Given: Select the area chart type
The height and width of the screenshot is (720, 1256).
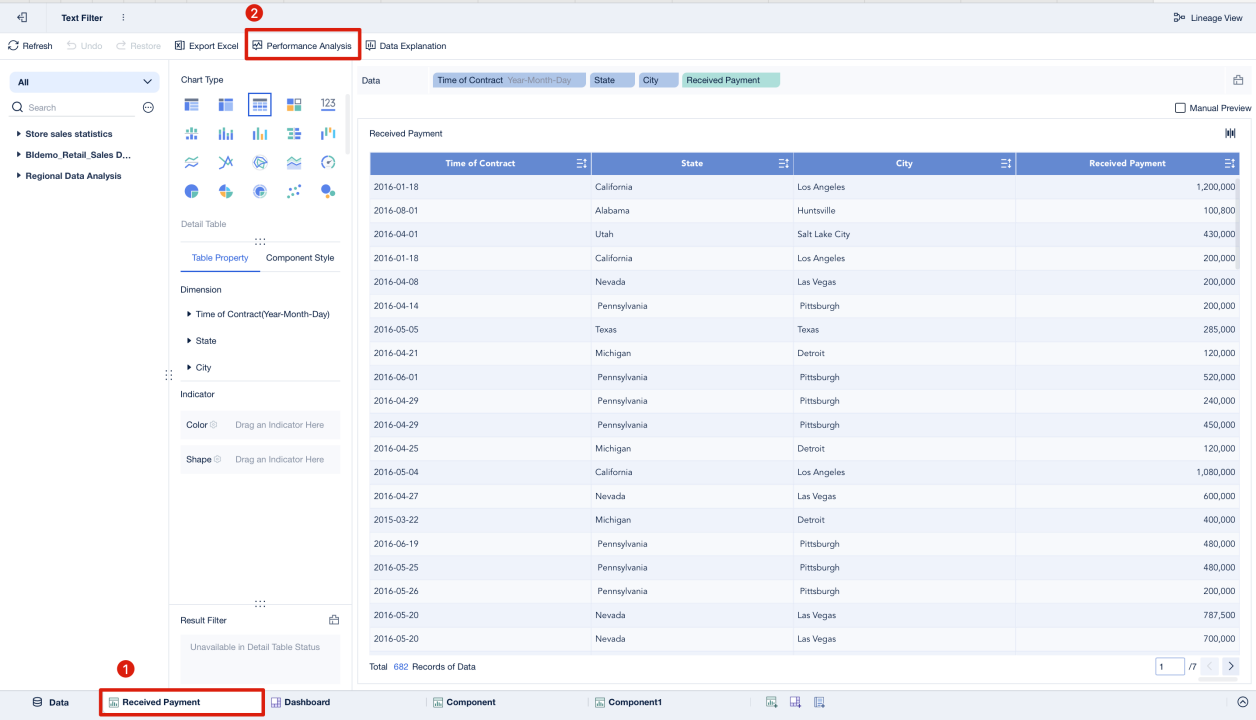Looking at the screenshot, I should click(x=294, y=162).
